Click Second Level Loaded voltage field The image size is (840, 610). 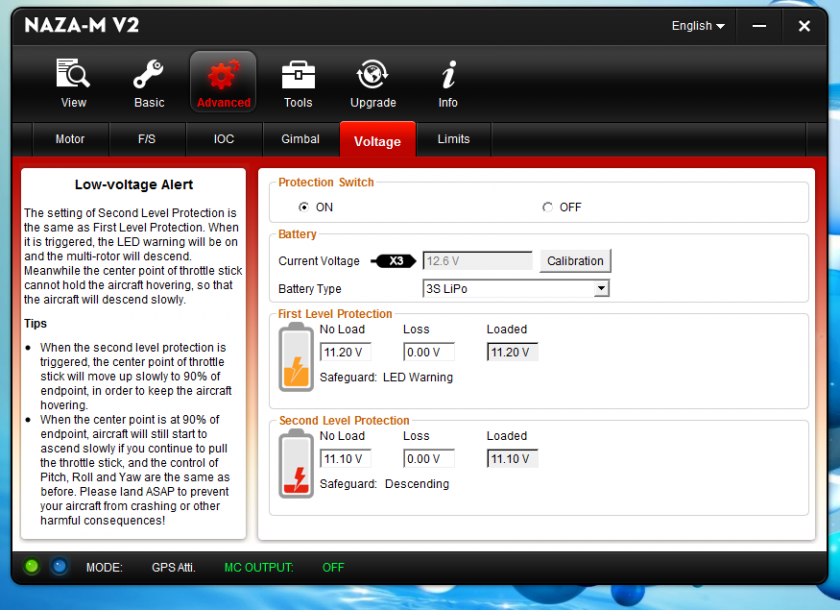point(512,459)
